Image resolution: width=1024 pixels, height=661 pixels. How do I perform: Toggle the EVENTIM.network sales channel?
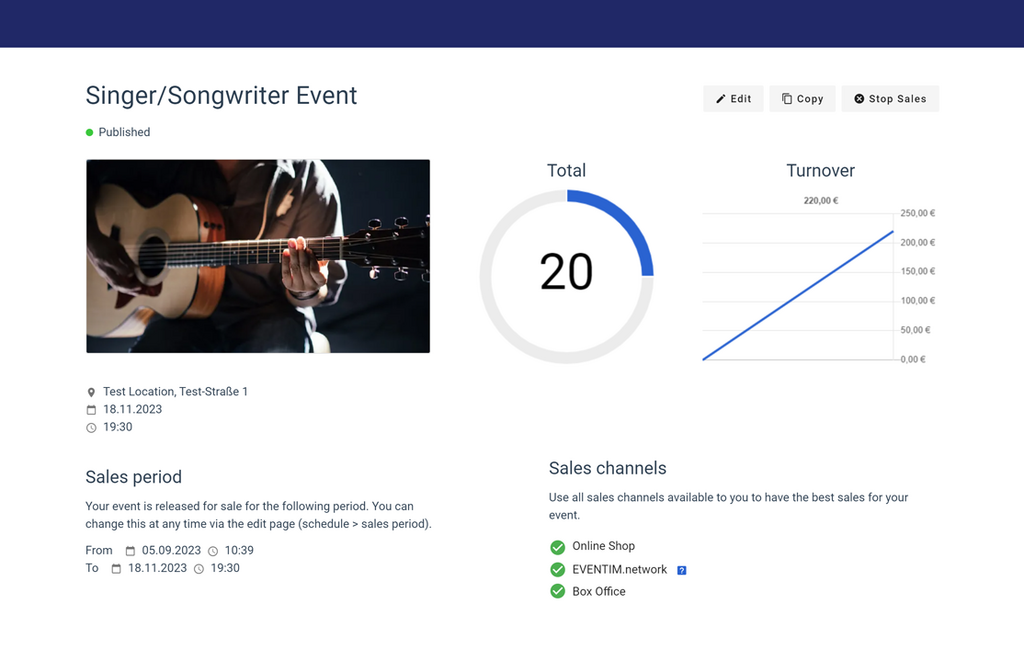pos(558,569)
